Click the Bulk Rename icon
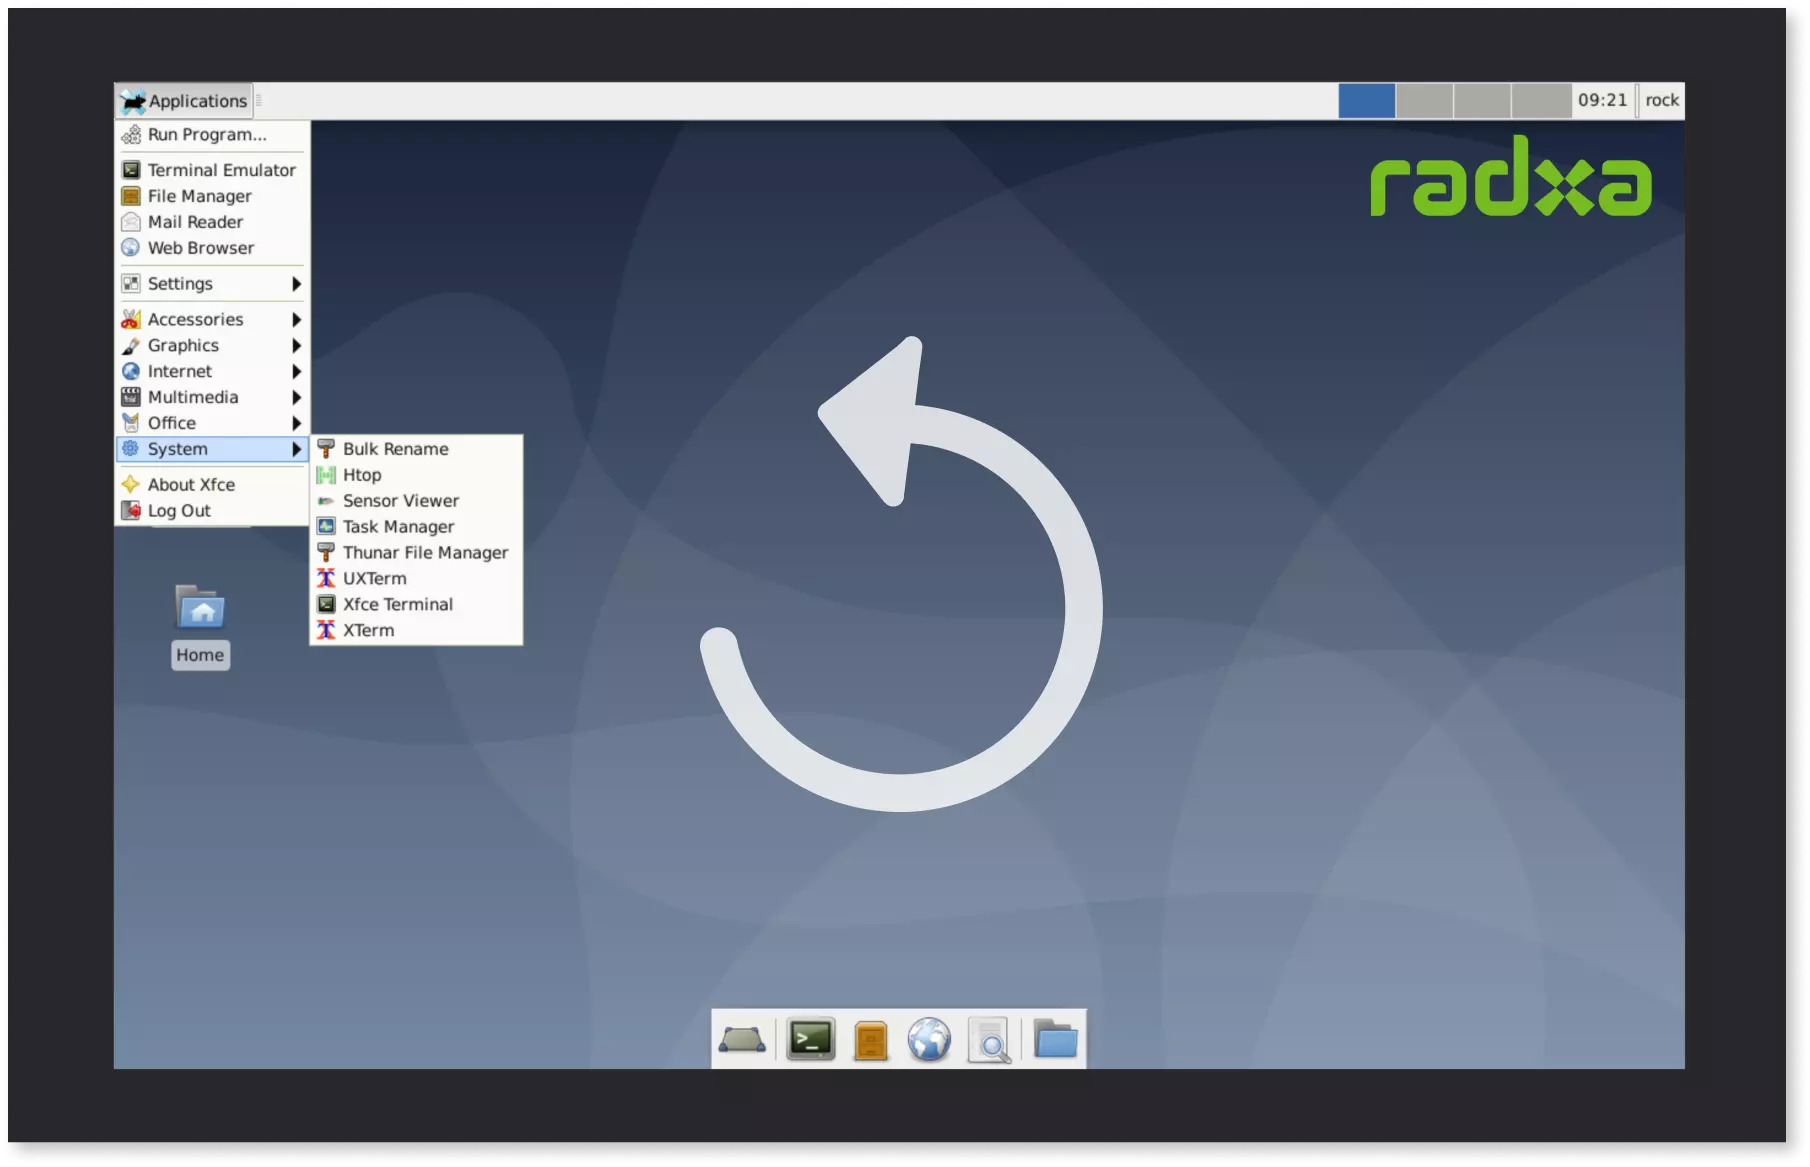This screenshot has height=1167, width=1810. tap(326, 450)
